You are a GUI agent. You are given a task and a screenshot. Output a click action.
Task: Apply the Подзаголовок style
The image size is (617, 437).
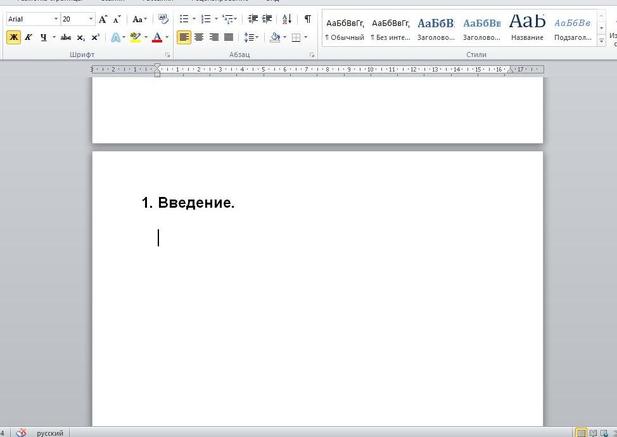pyautogui.click(x=573, y=29)
